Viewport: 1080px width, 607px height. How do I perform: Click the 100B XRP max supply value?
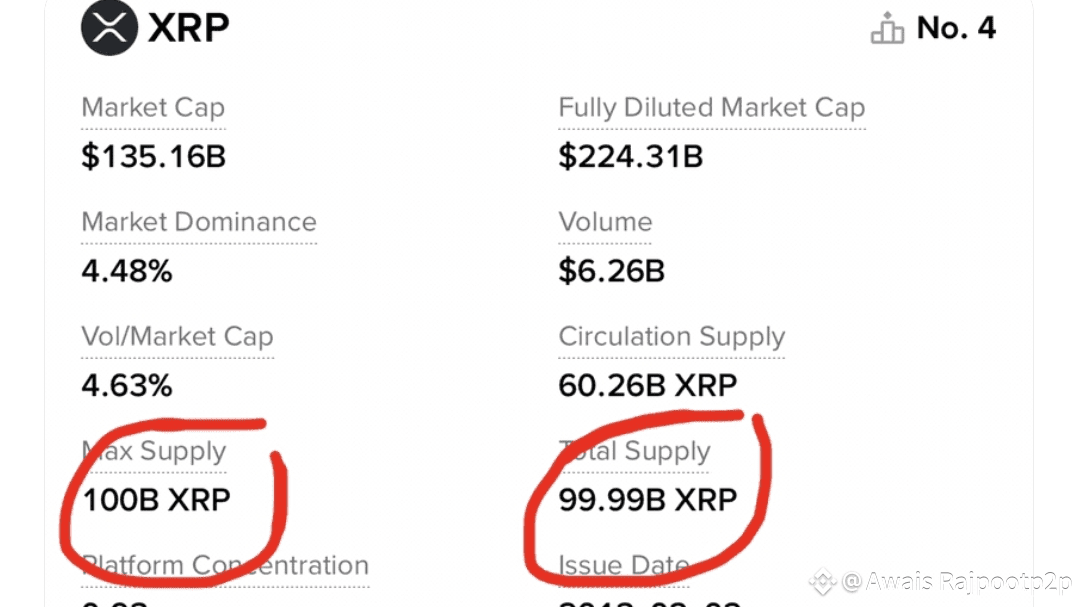156,499
